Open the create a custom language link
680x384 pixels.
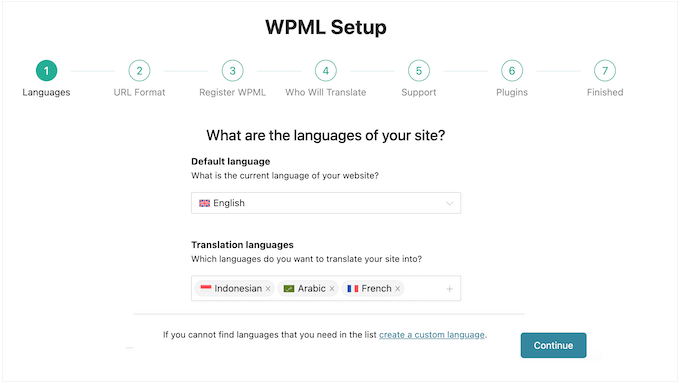(x=432, y=335)
